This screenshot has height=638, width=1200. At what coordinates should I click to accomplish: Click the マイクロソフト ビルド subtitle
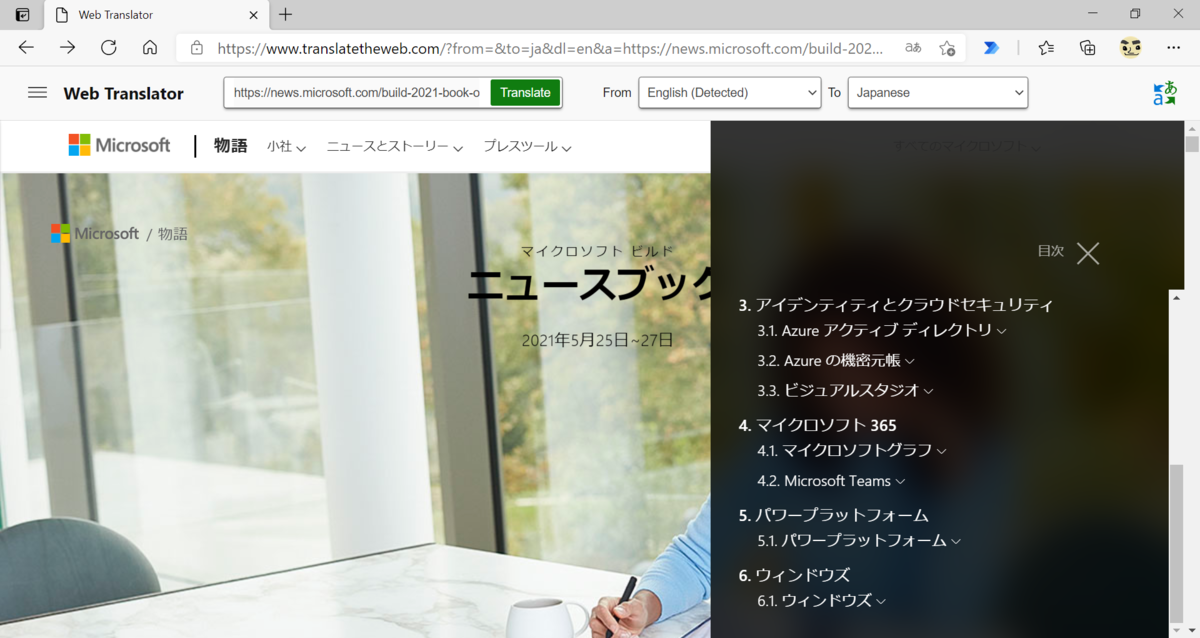pos(597,251)
